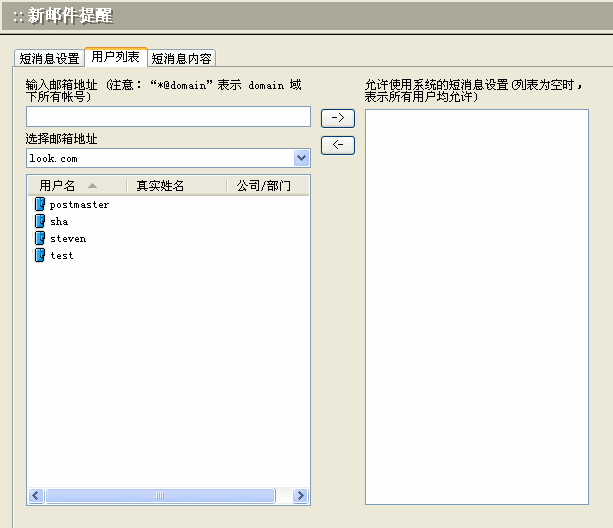This screenshot has width=613, height=528.
Task: Click the test user icon
Action: click(40, 255)
